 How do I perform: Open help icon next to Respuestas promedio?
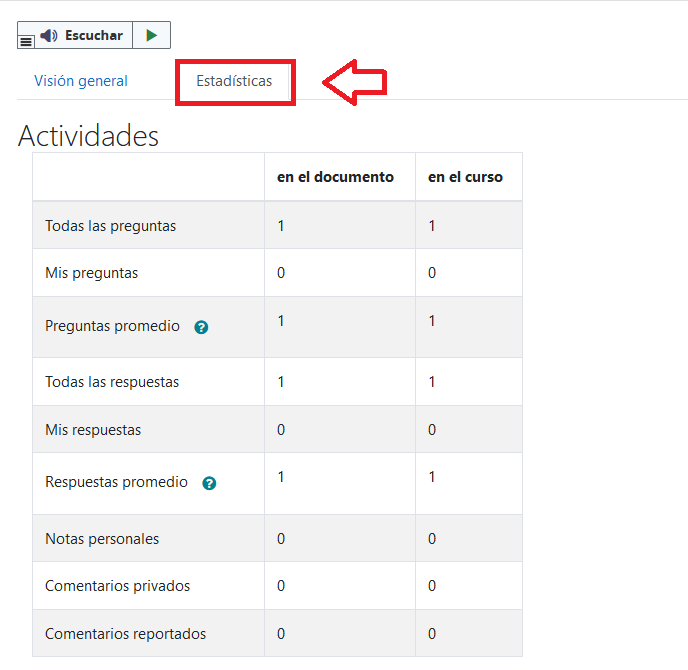click(209, 483)
